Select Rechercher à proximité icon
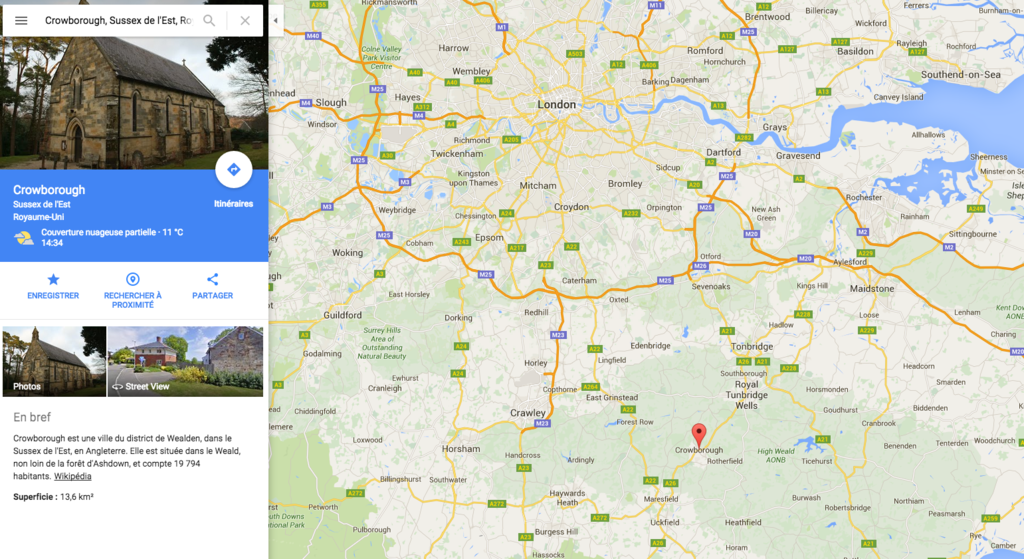 (x=133, y=280)
